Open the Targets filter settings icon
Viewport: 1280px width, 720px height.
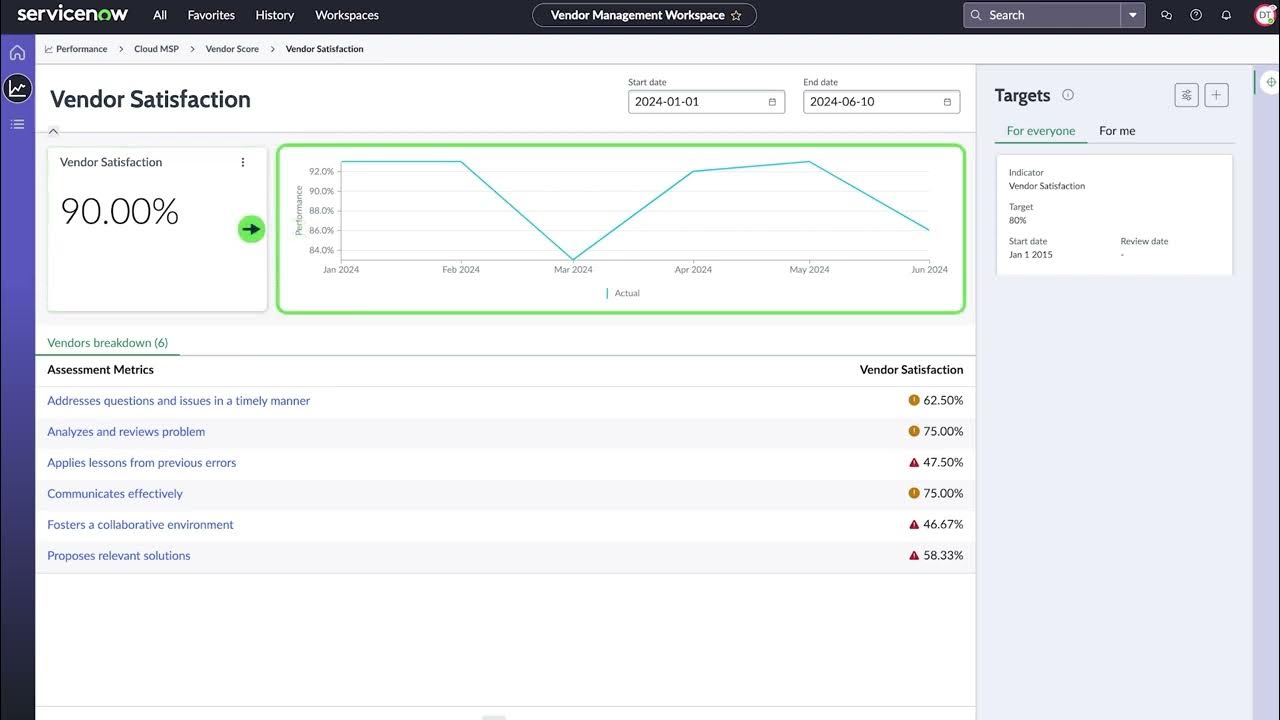click(x=1186, y=94)
